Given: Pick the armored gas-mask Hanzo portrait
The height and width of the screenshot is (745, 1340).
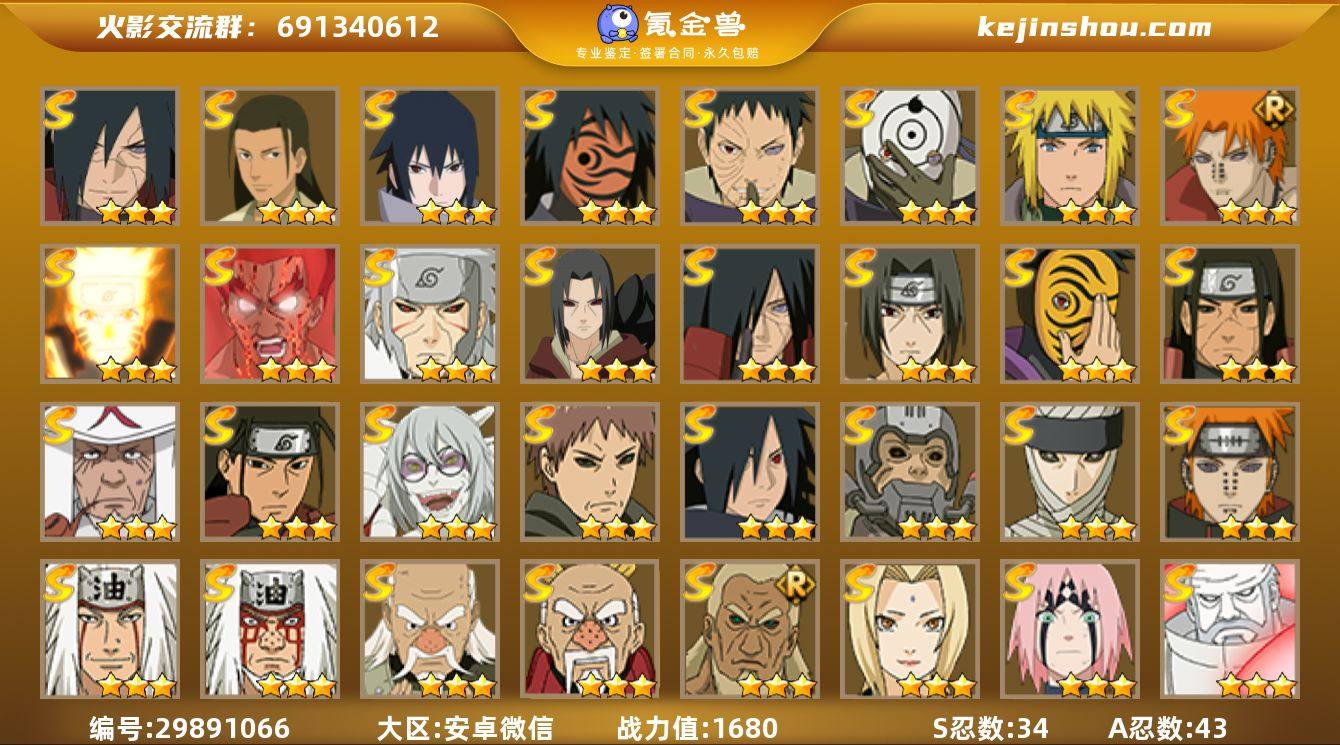Looking at the screenshot, I should [x=910, y=472].
